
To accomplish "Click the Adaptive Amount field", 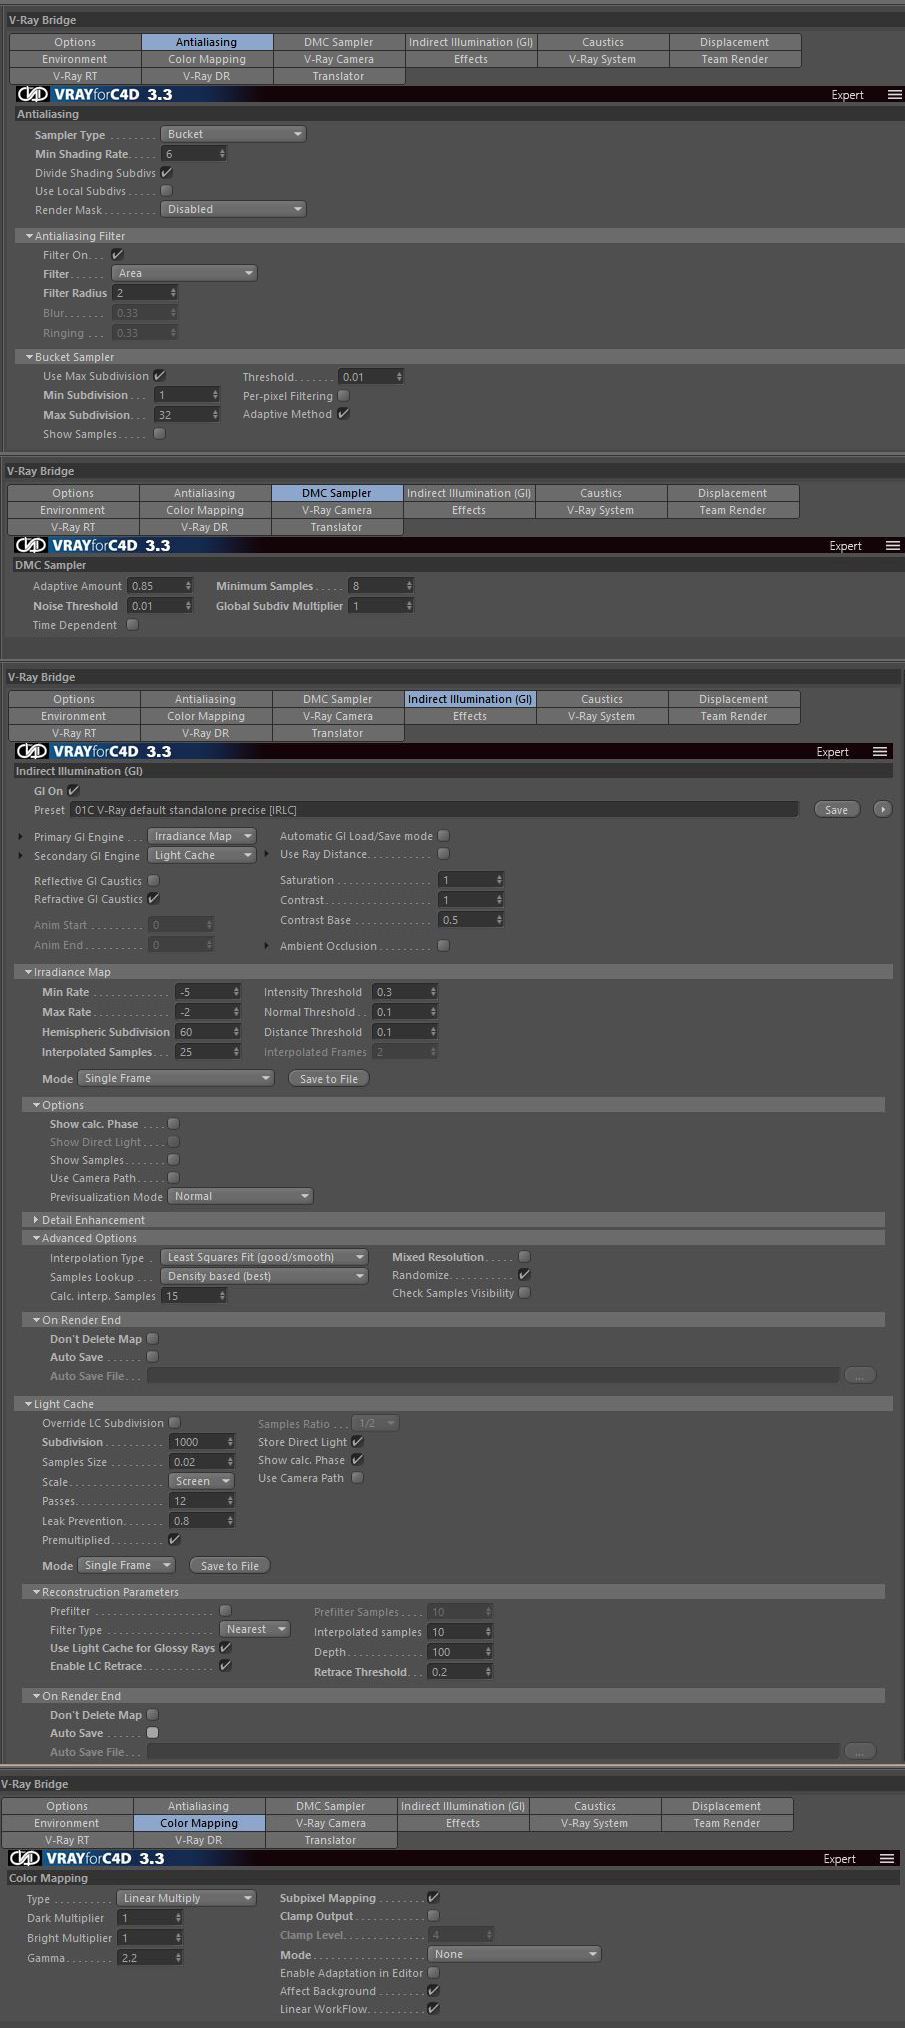I will tap(160, 586).
